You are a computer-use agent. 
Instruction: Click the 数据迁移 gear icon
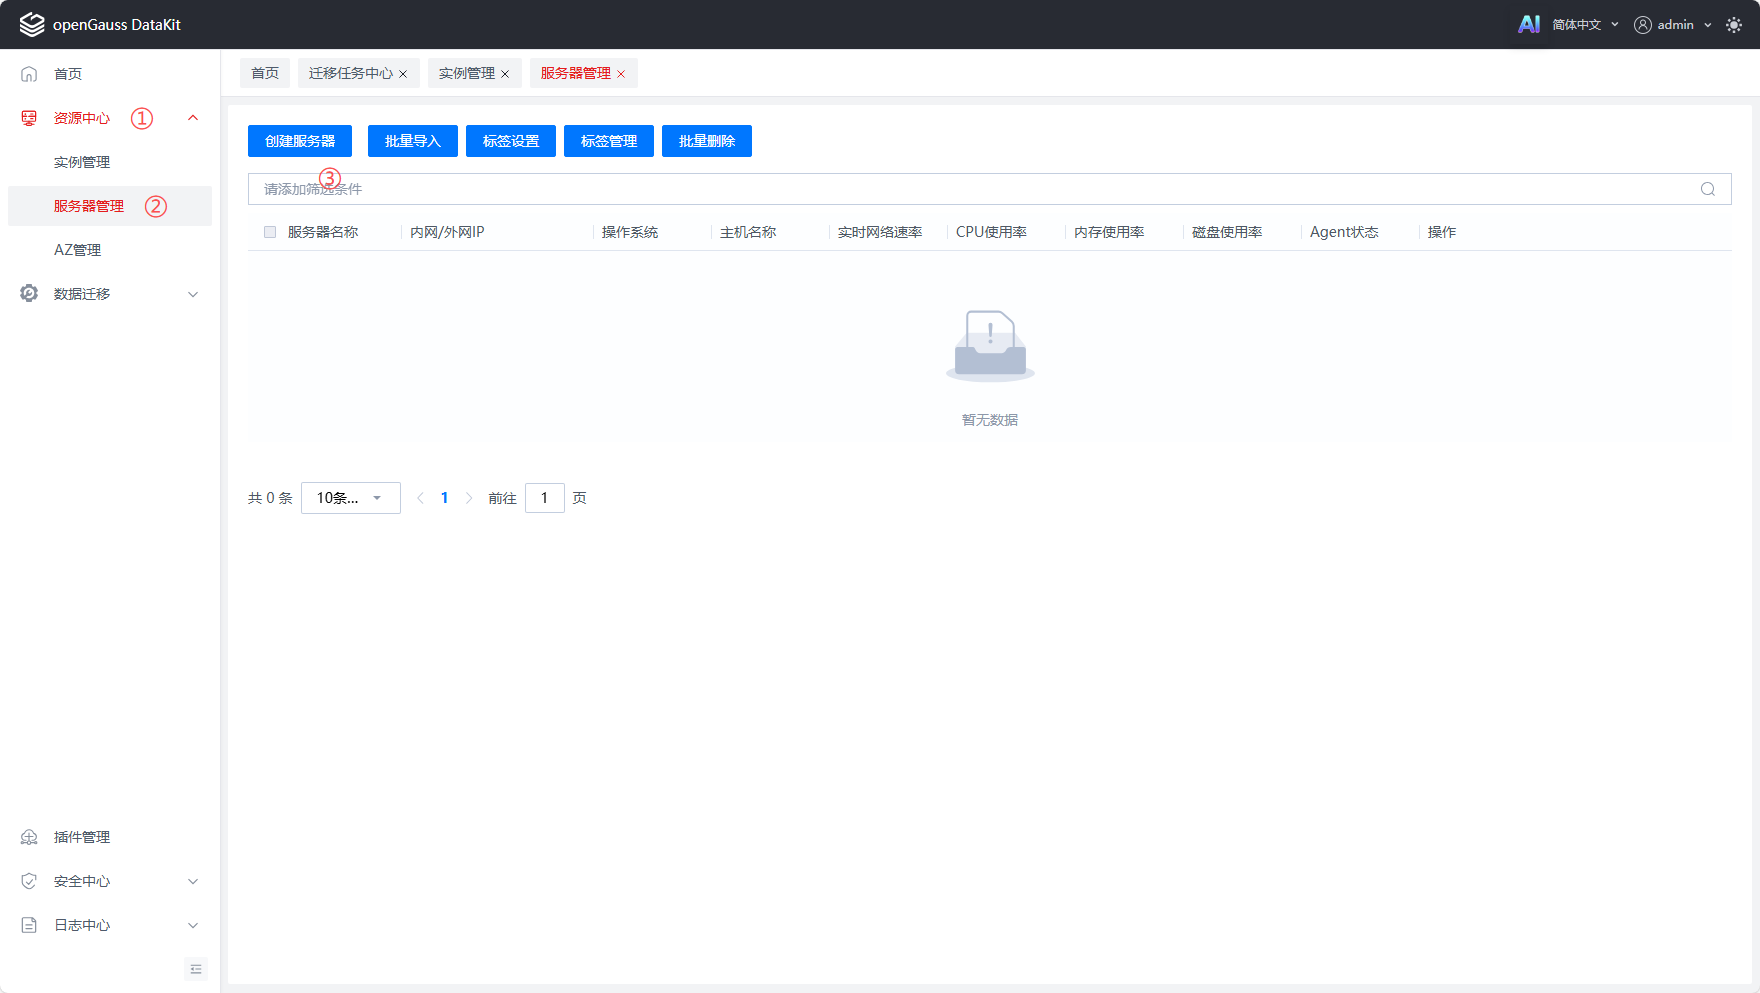point(29,293)
